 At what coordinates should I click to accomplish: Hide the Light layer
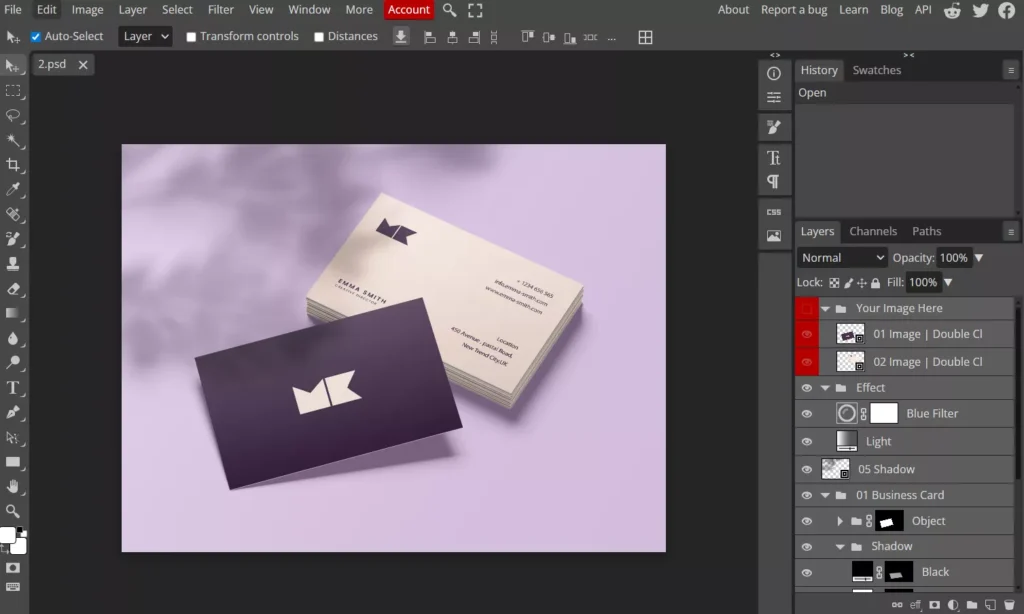(x=807, y=442)
